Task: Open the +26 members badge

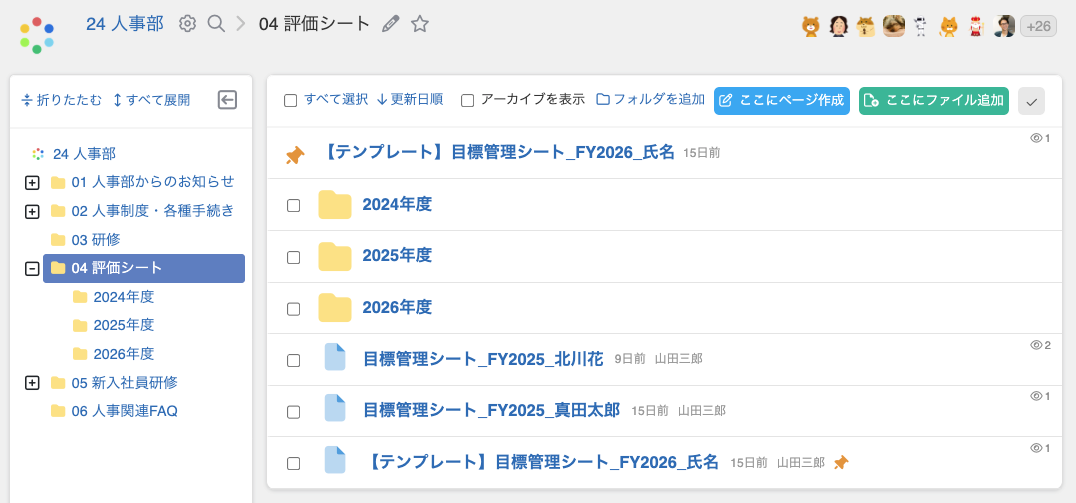Action: [1038, 26]
